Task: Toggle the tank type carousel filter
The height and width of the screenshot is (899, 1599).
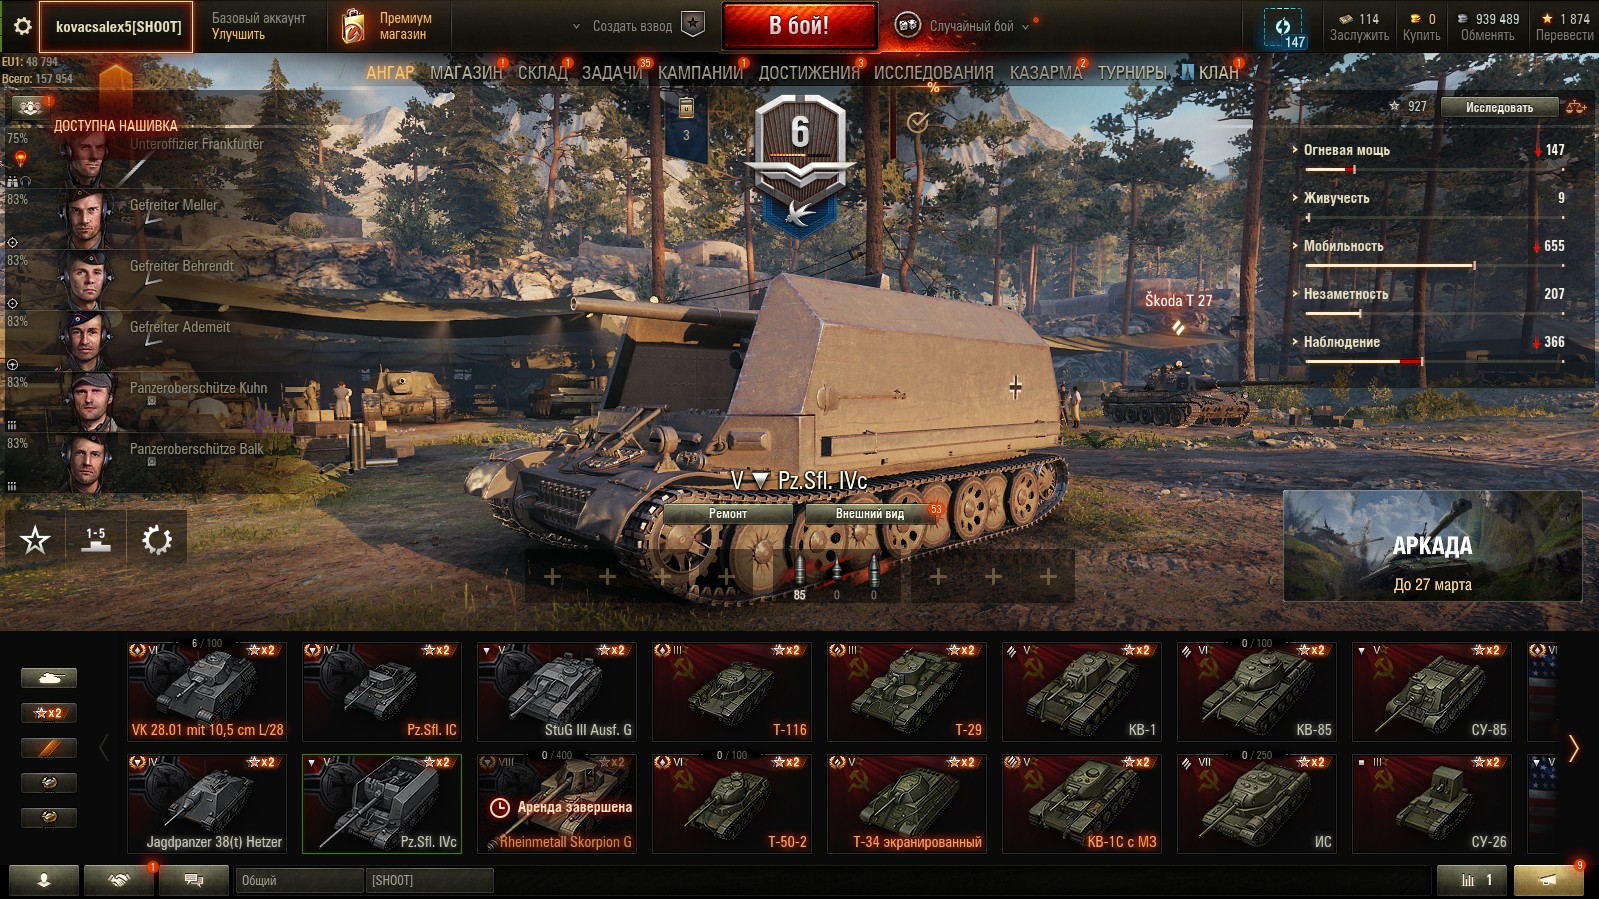Action: [49, 678]
